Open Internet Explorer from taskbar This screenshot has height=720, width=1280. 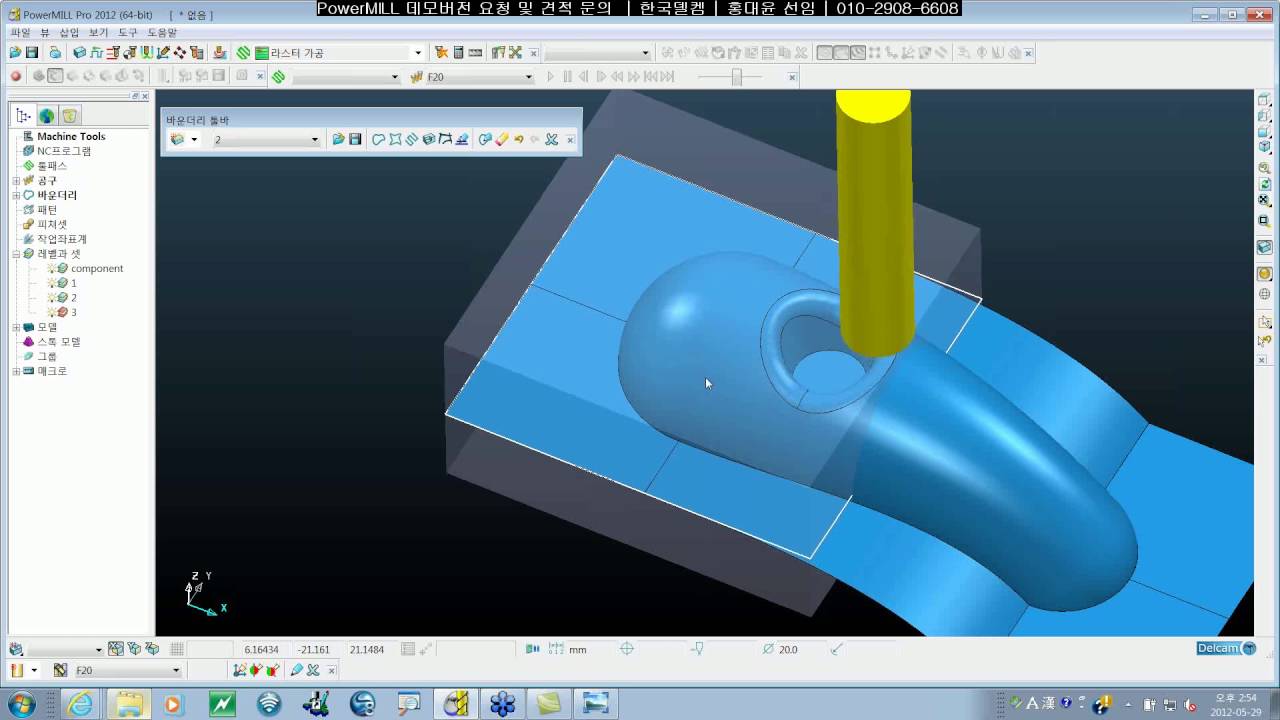click(79, 704)
